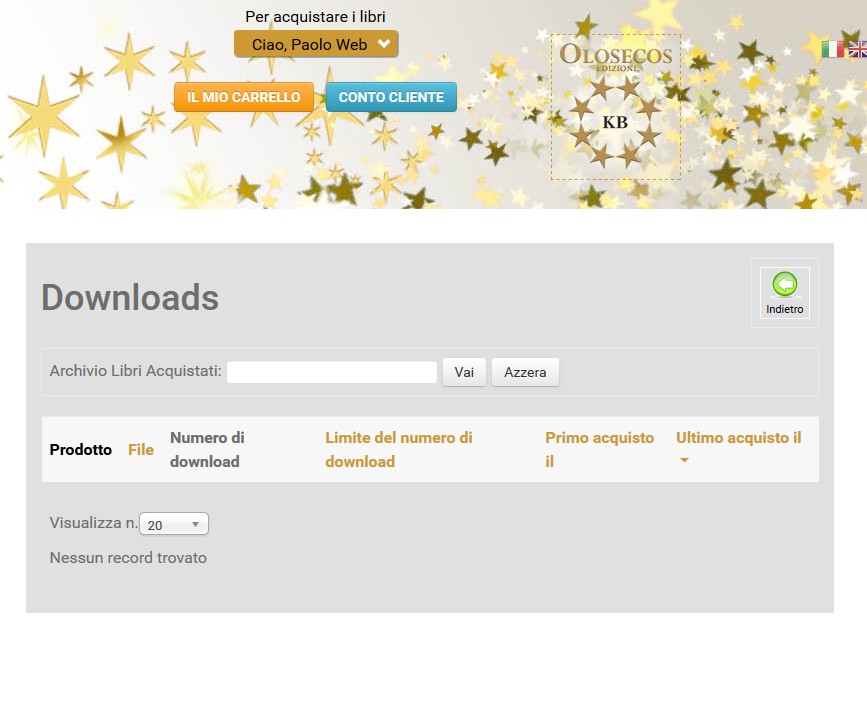Screen dimensions: 867x724
Task: Toggle sort arrow under 'Ultimo acquisto il'
Action: pyautogui.click(x=684, y=460)
